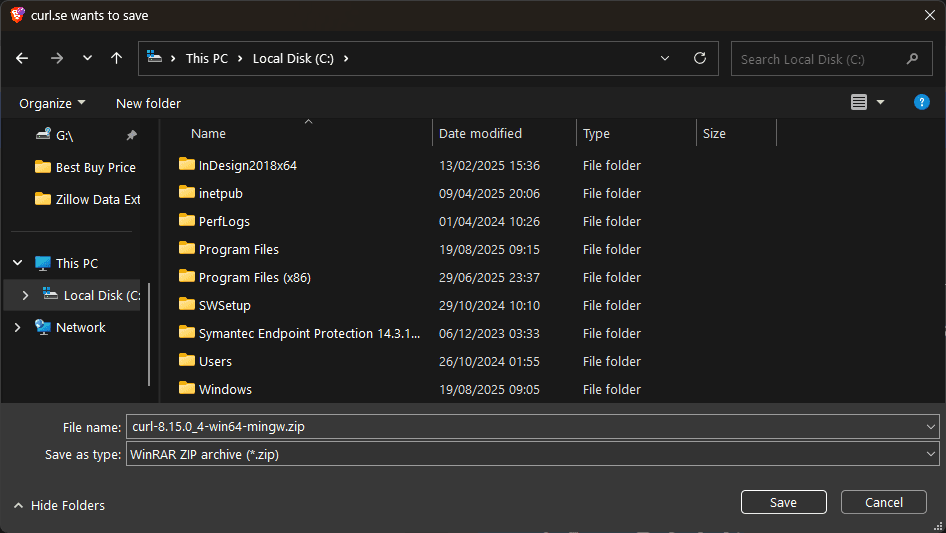Click the change view layout icon
Image resolution: width=946 pixels, height=533 pixels.
click(858, 102)
